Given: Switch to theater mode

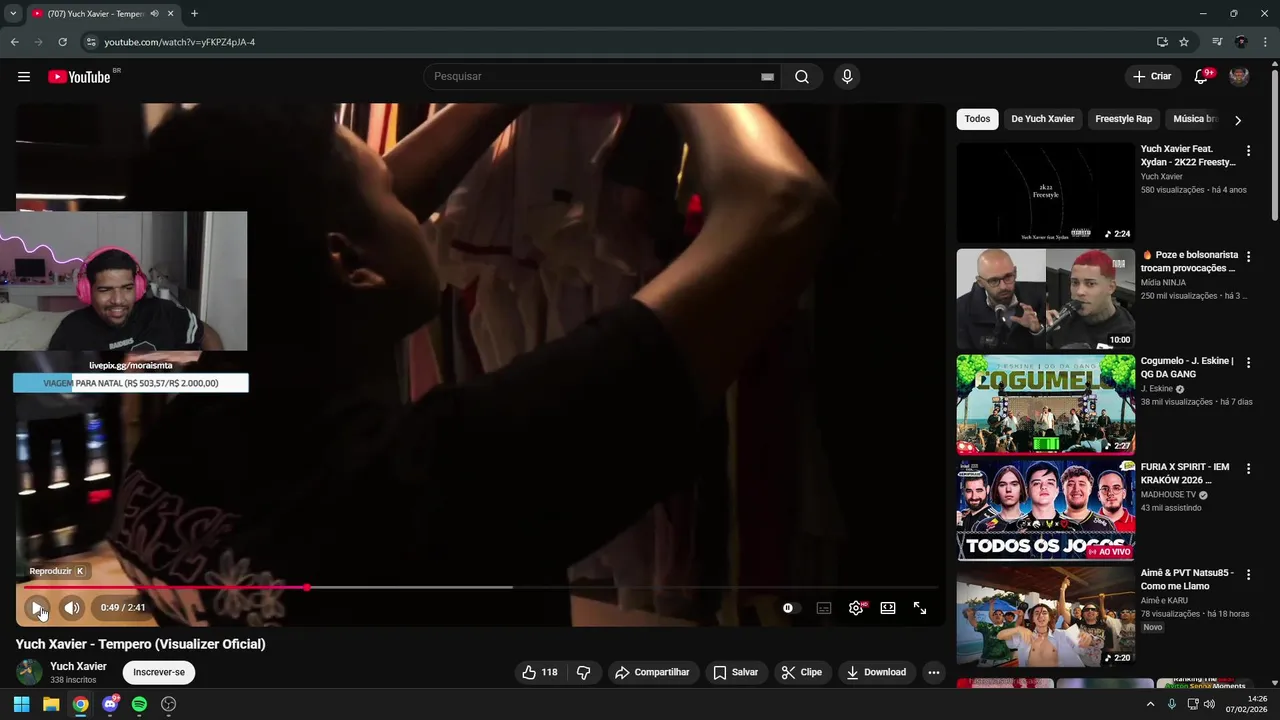Looking at the screenshot, I should 888,608.
